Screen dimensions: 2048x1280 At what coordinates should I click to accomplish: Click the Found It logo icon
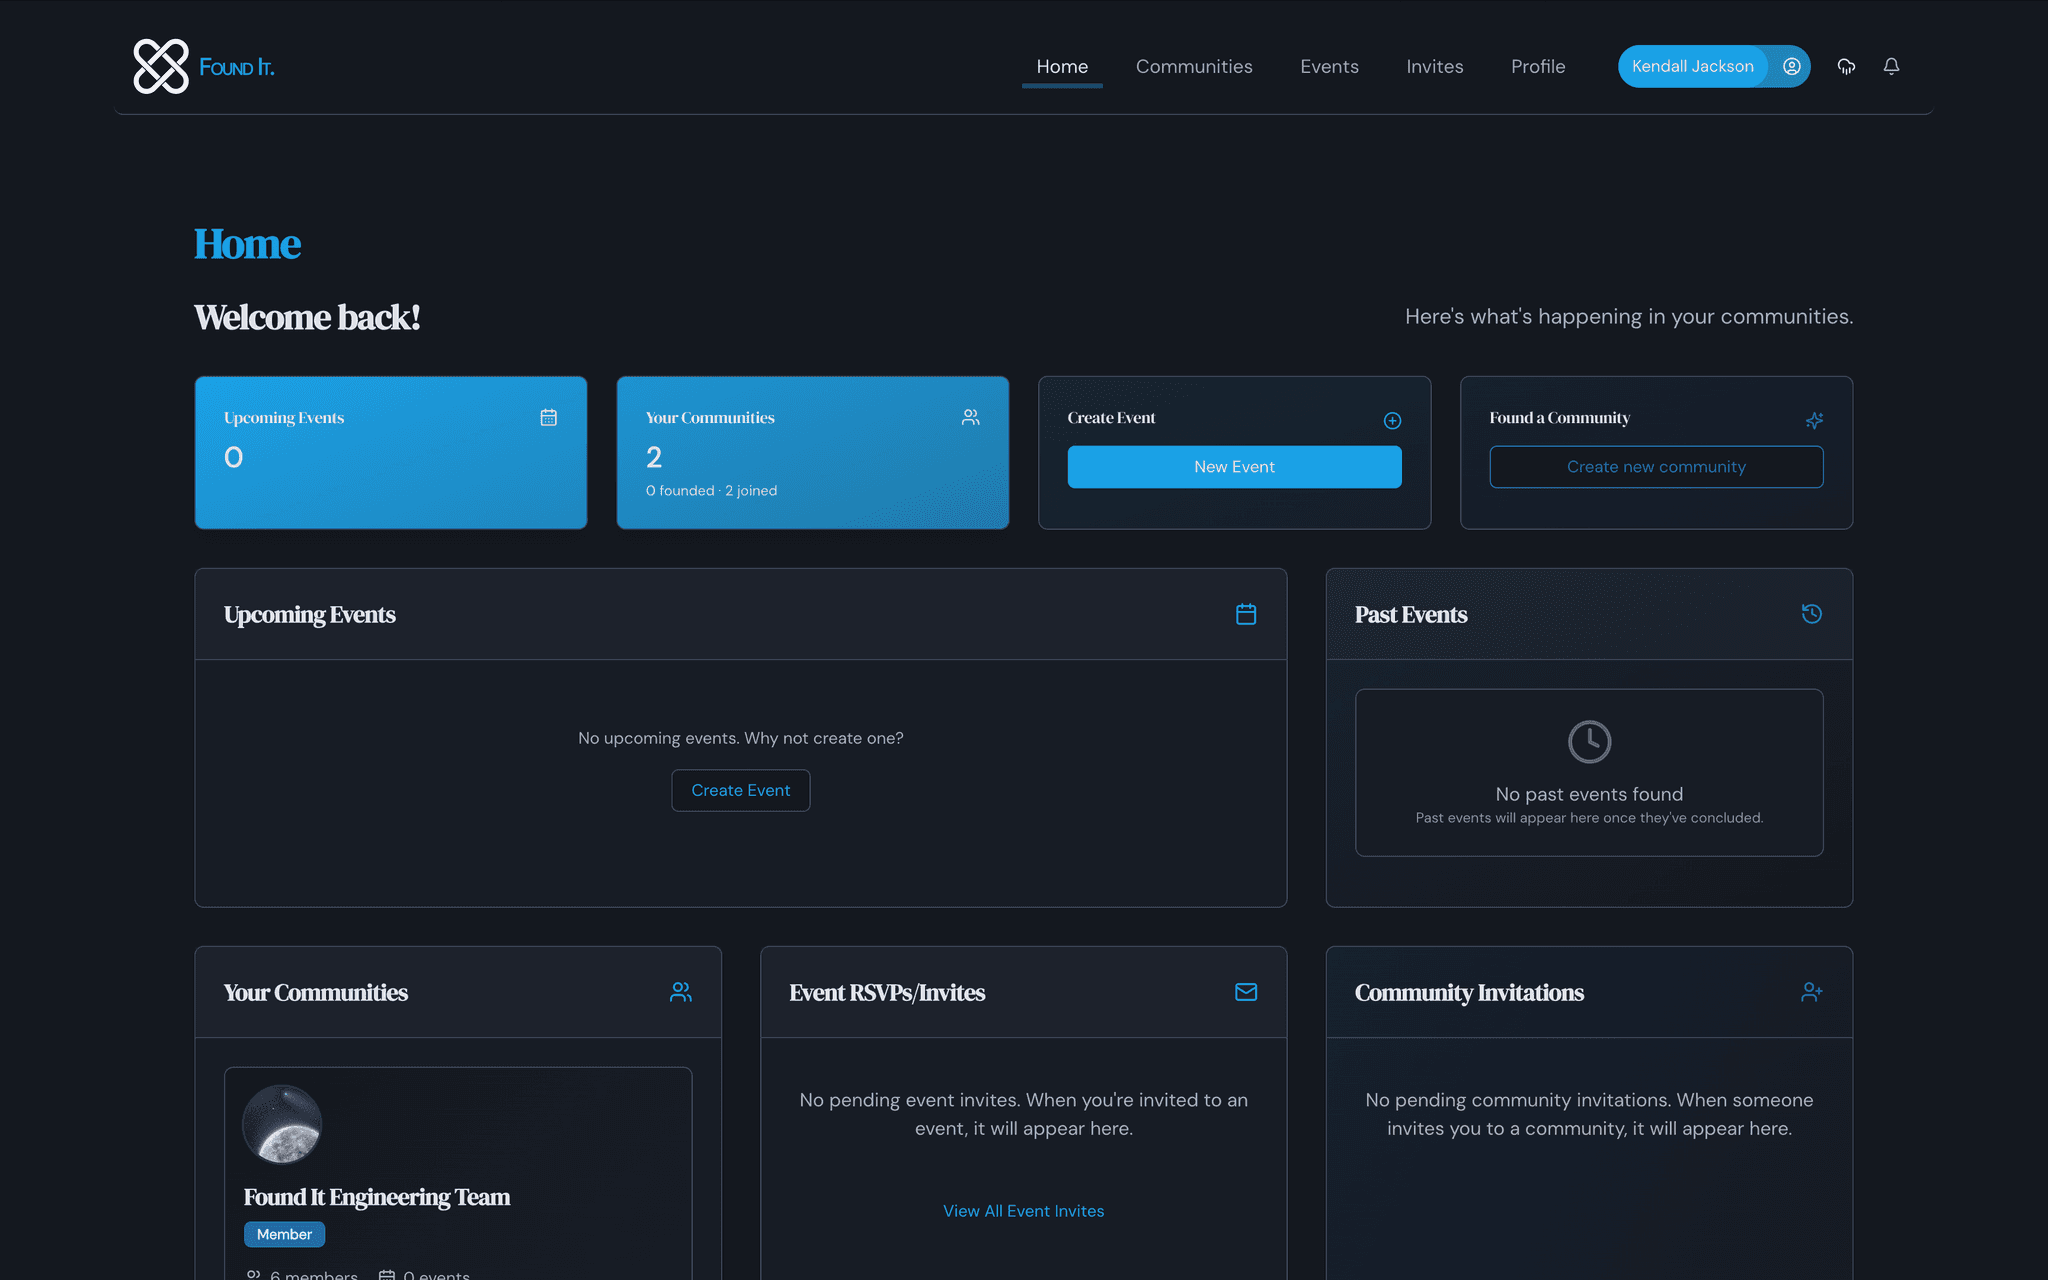point(161,66)
